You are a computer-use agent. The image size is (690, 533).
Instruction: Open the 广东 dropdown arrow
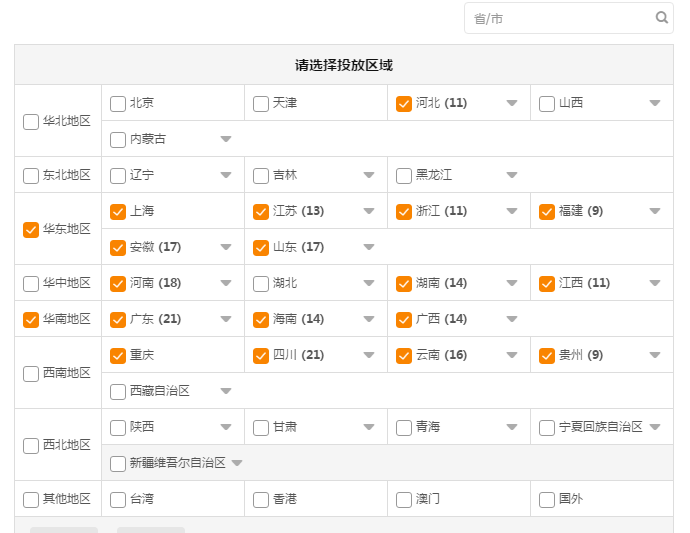click(x=226, y=319)
